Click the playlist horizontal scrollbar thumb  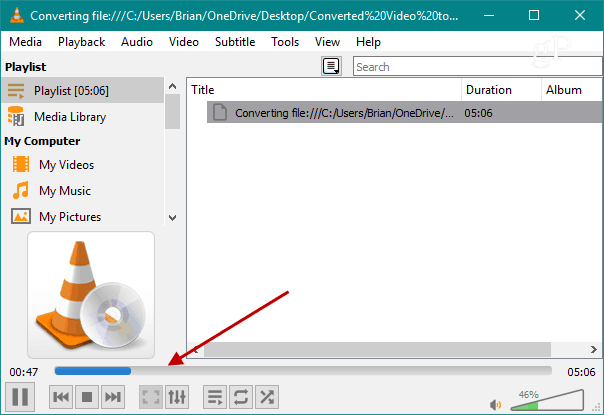coord(377,349)
